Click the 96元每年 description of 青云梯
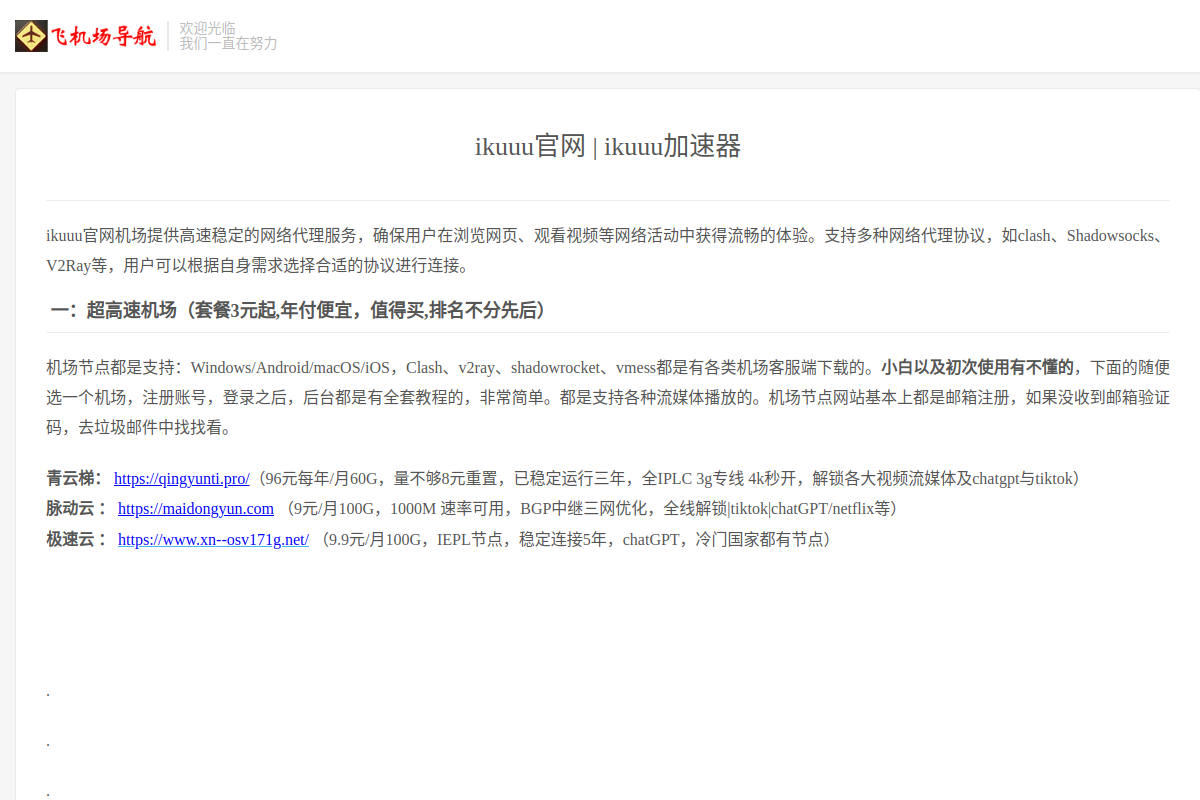This screenshot has width=1200, height=800. (668, 479)
